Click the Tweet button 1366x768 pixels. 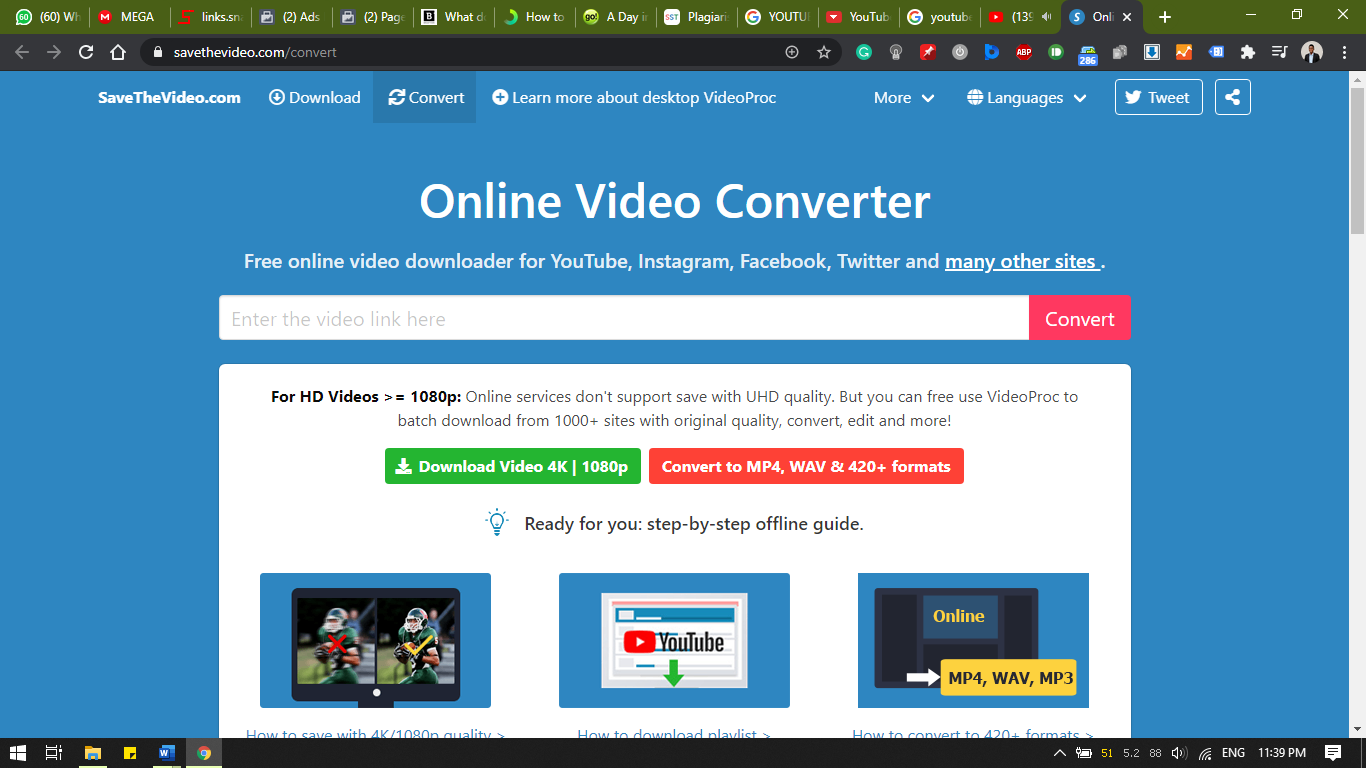point(1158,97)
